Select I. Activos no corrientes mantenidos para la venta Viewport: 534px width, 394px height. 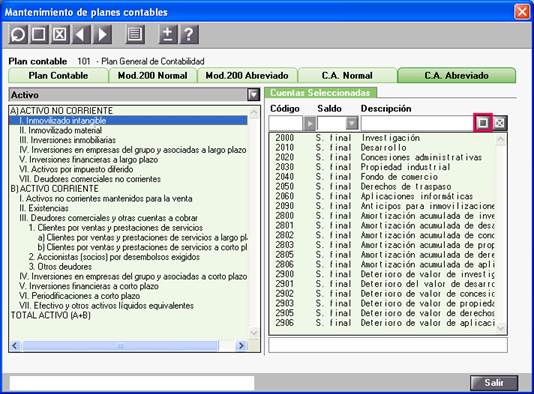point(106,199)
